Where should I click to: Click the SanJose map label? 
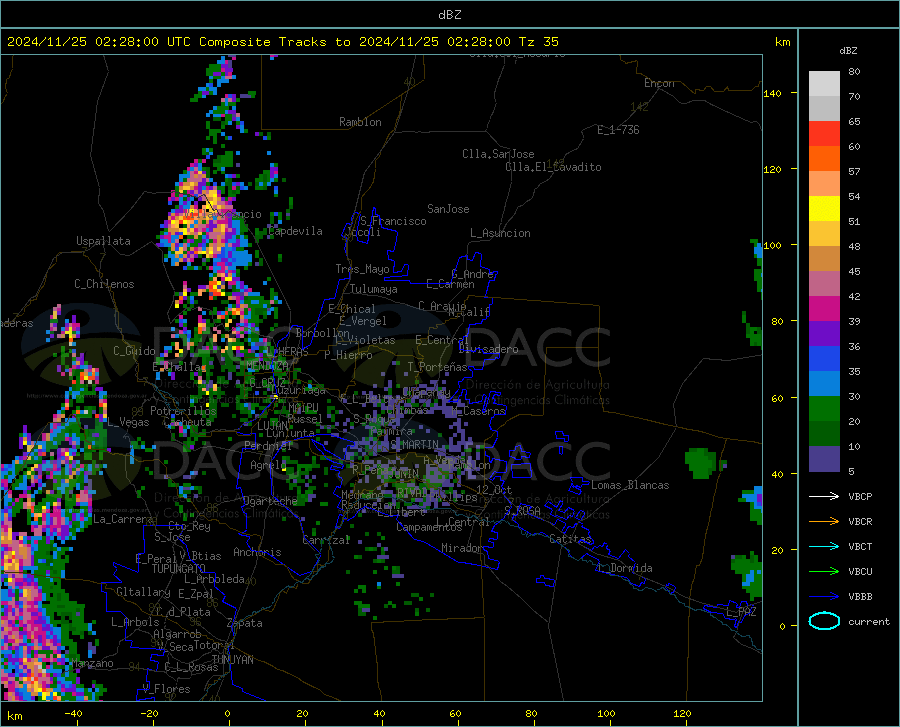[x=448, y=209]
